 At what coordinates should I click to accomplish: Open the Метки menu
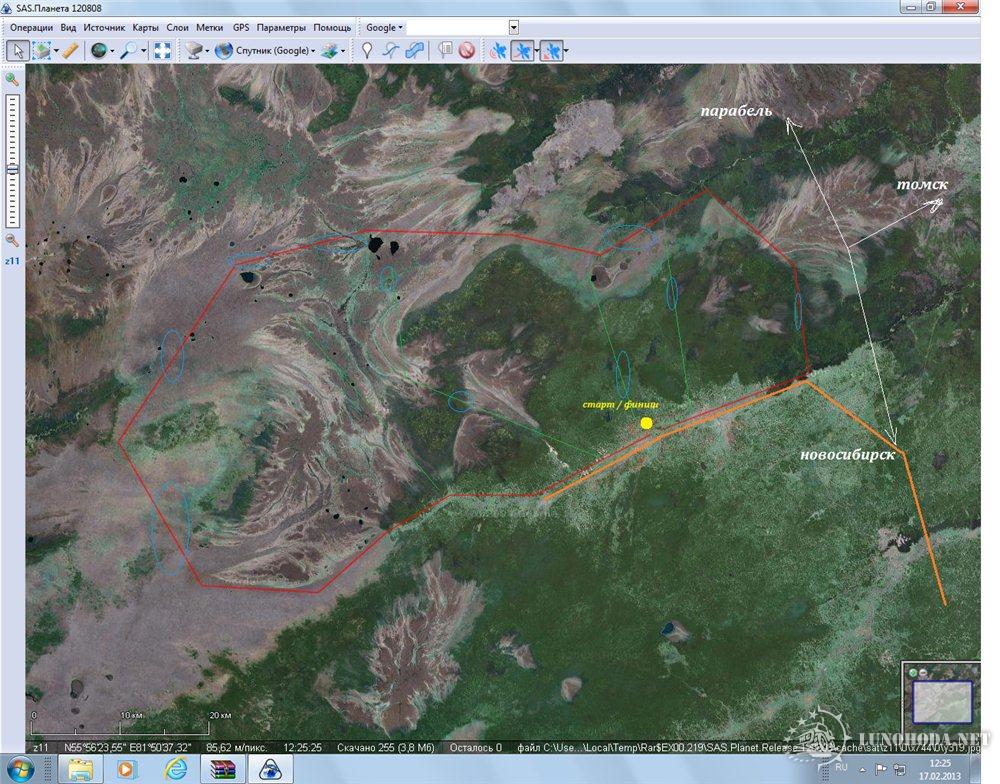click(210, 28)
